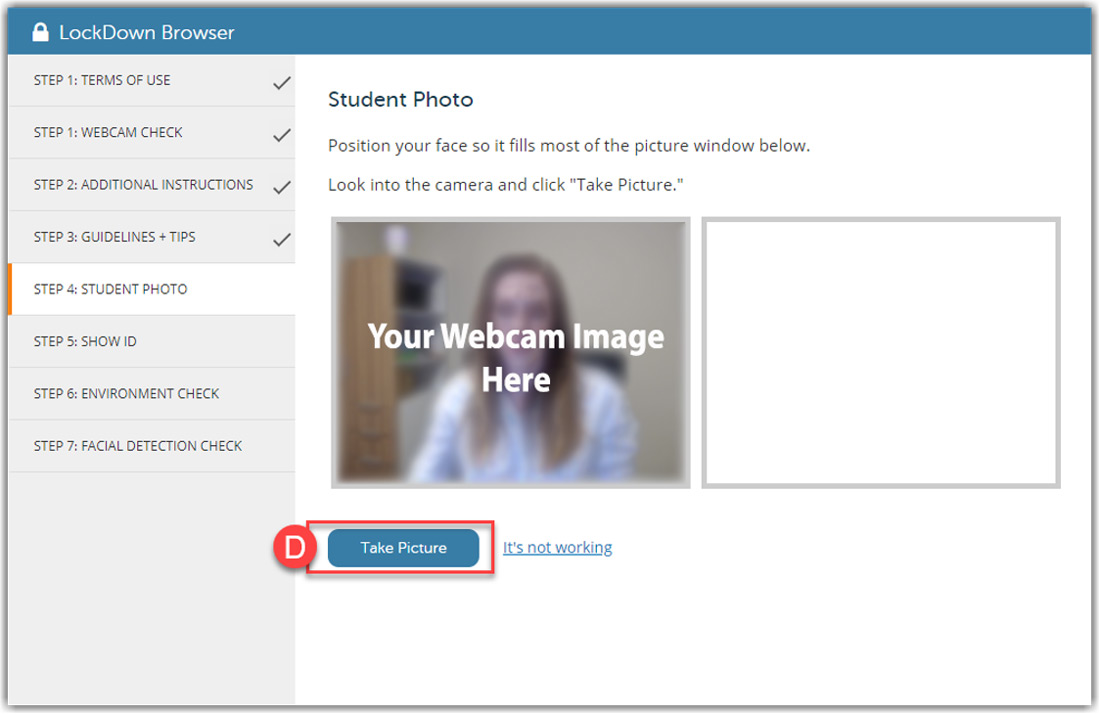Jump to Step 5: Show ID
Viewport: 1100px width, 714px height.
click(x=85, y=341)
